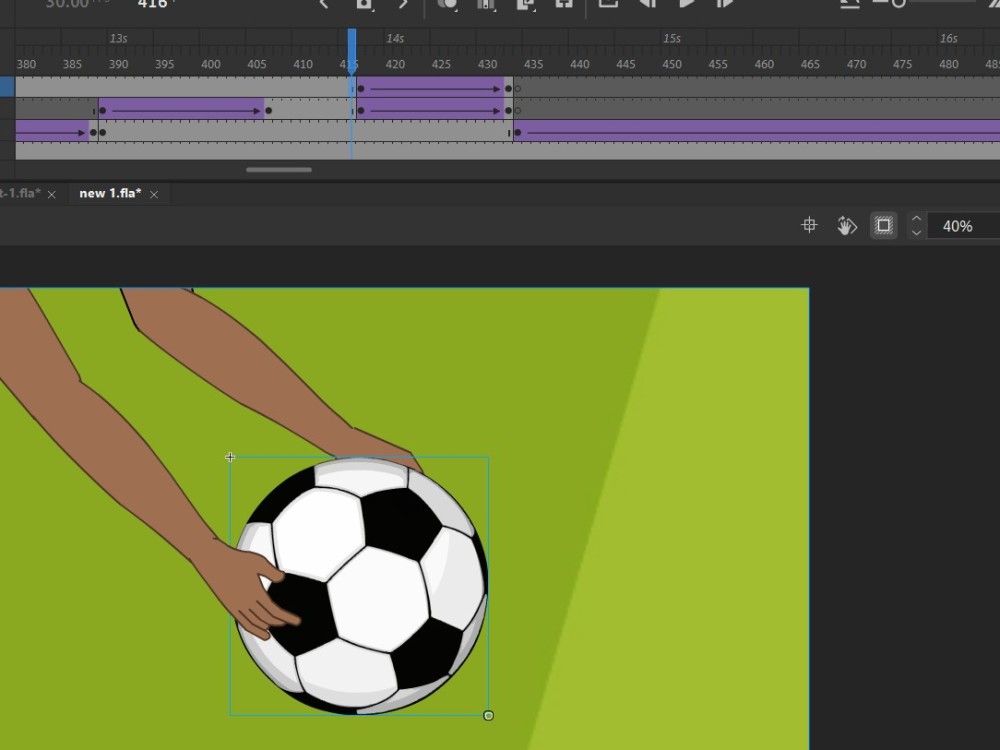Click the 13s time marker on the ruler

118,38
